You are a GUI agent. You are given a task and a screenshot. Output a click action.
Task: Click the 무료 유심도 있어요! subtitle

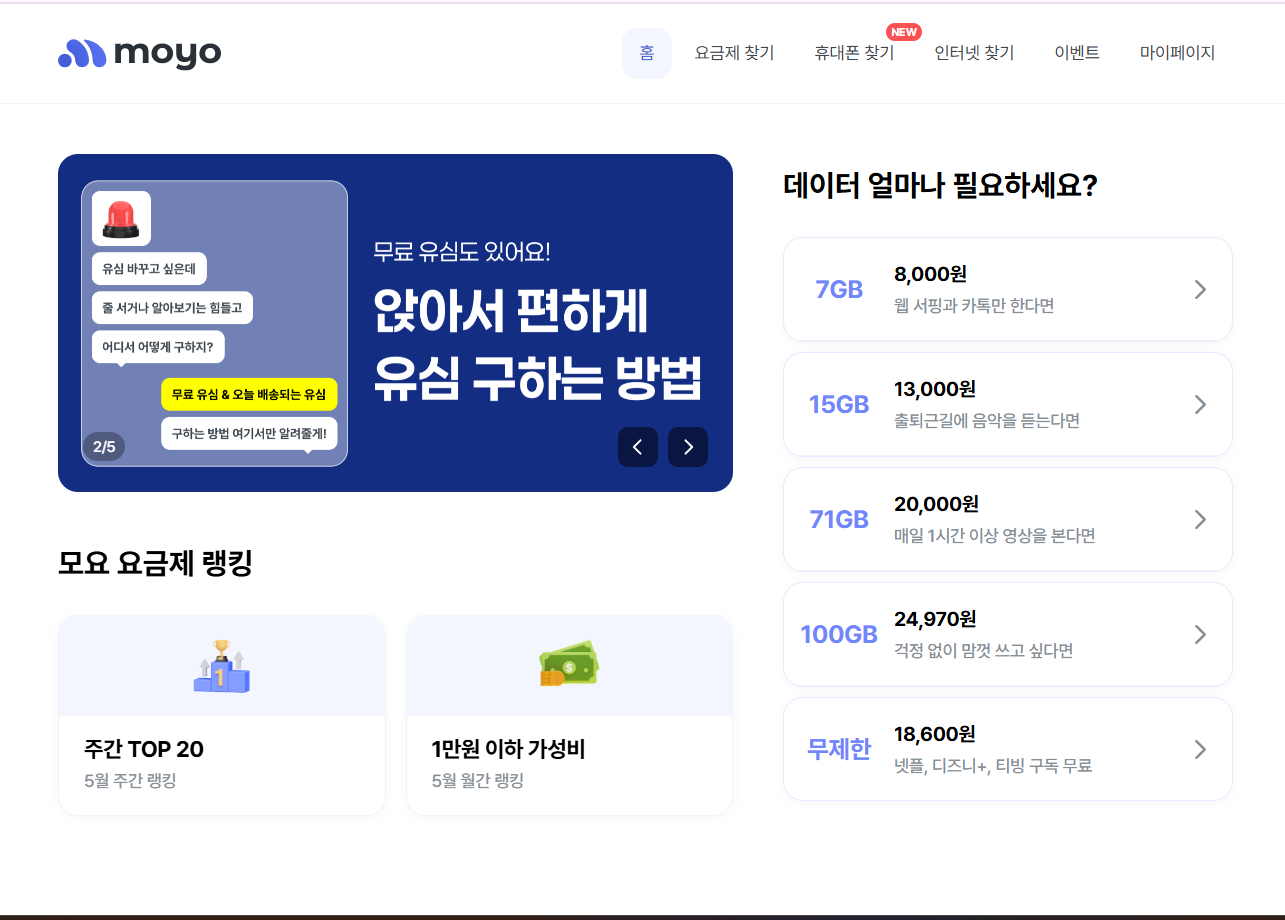[462, 252]
